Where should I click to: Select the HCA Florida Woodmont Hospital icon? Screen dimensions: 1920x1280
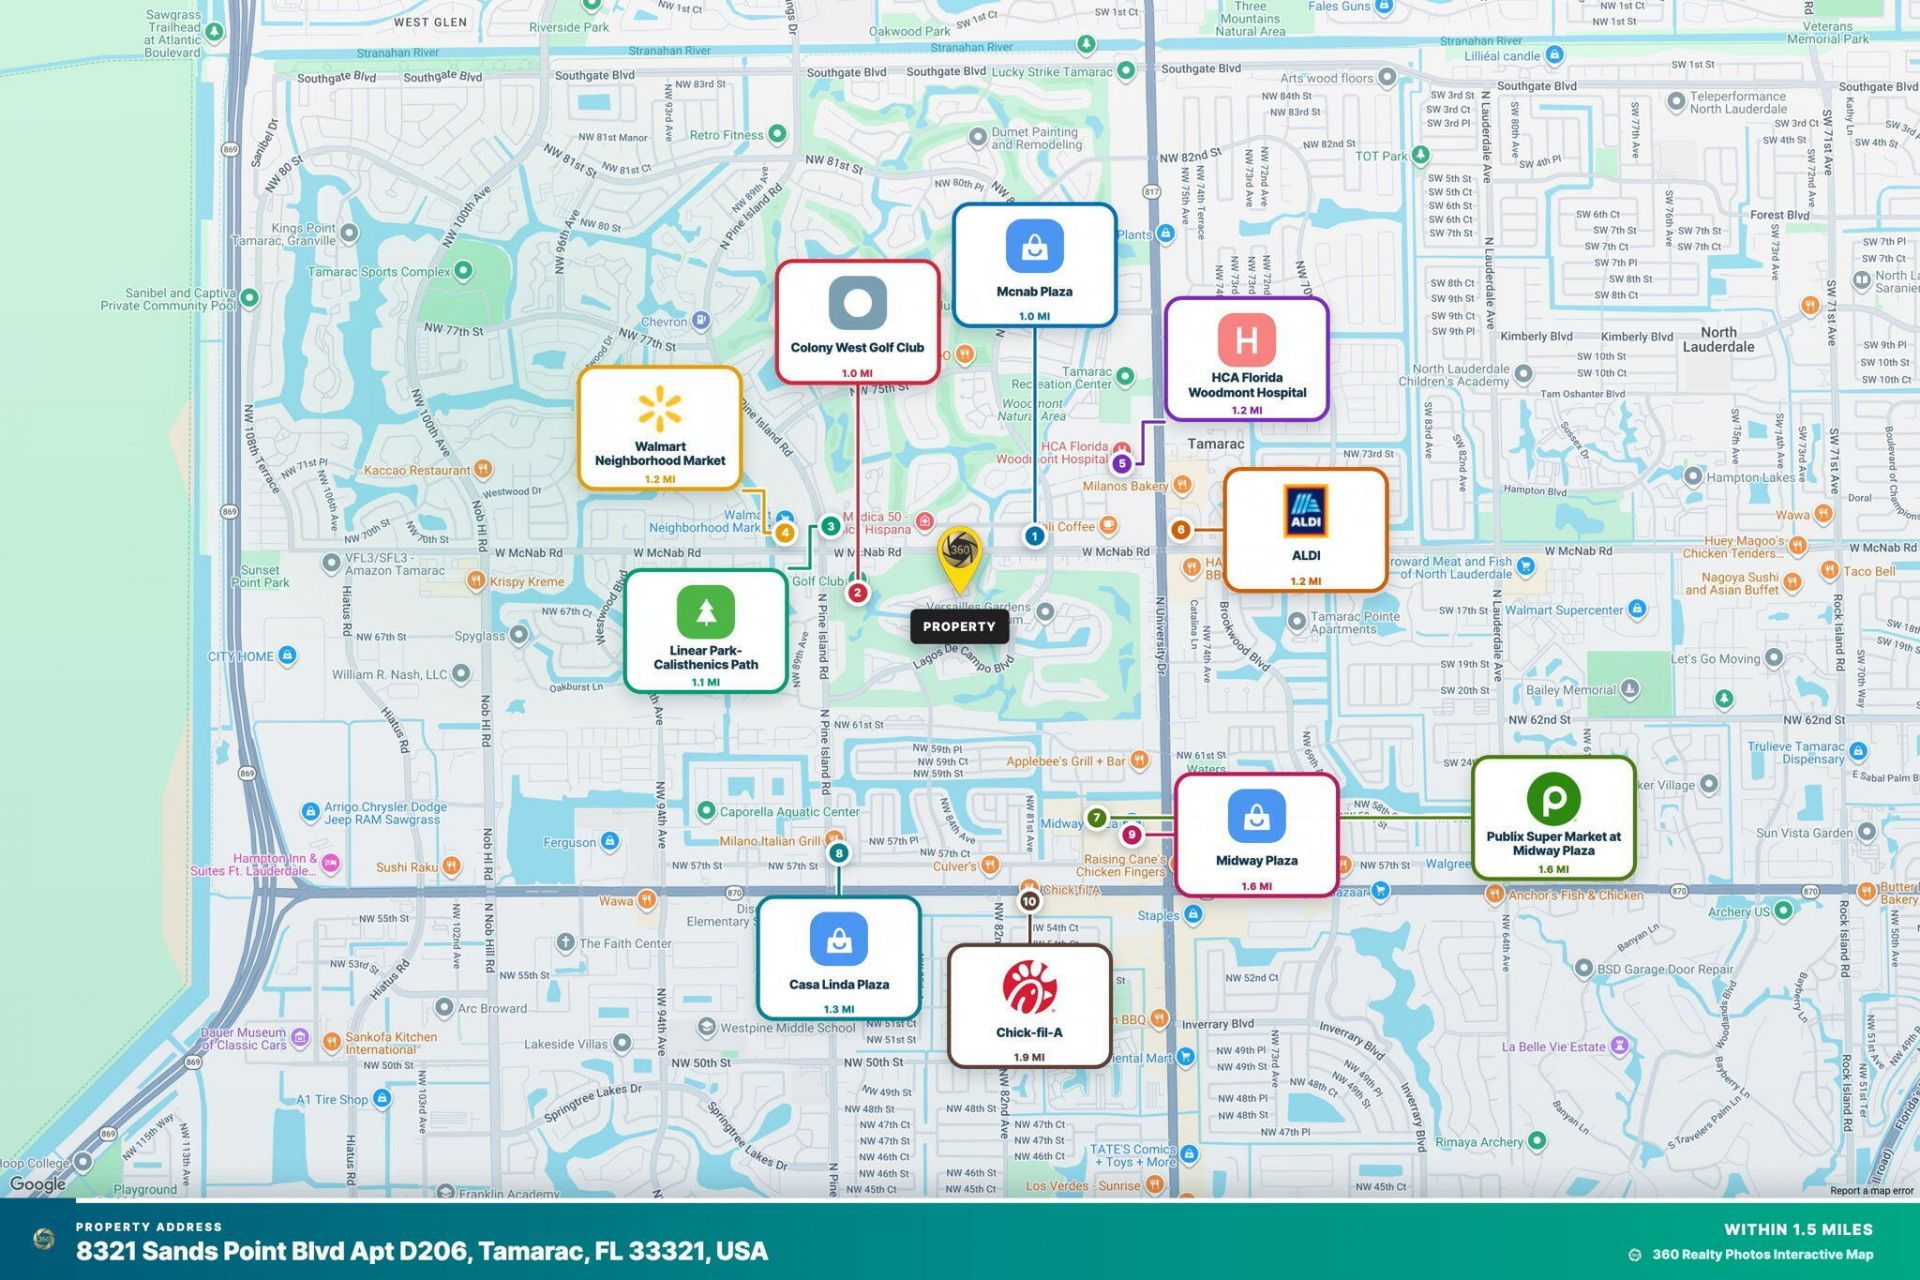1246,340
